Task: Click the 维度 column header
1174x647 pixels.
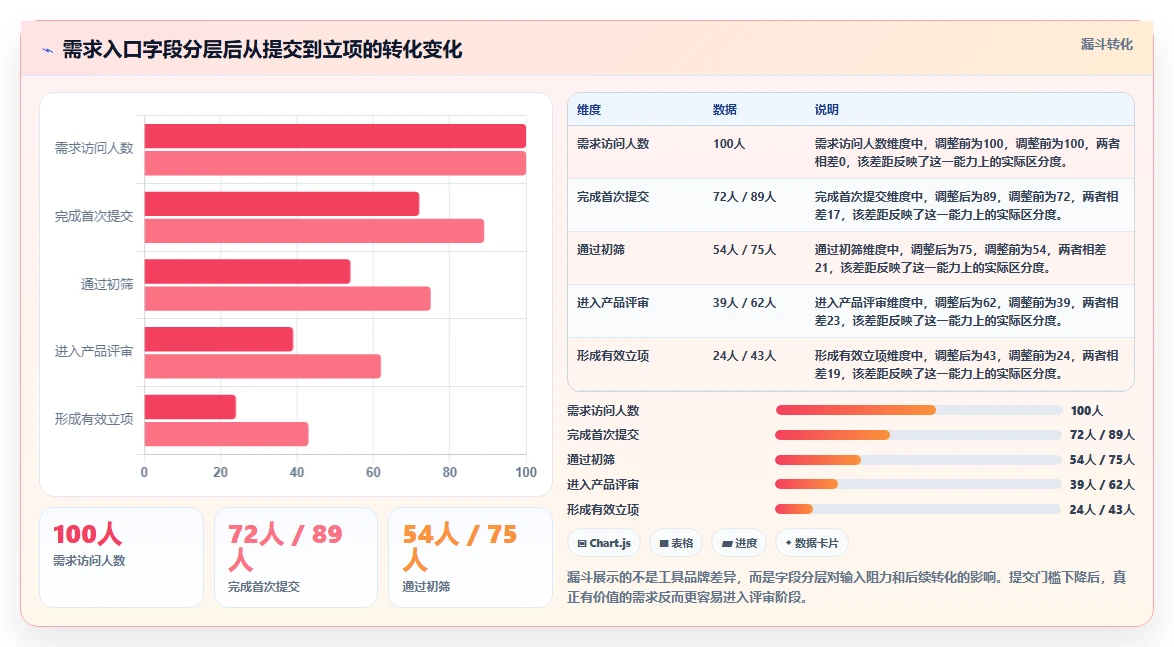Action: coord(588,109)
